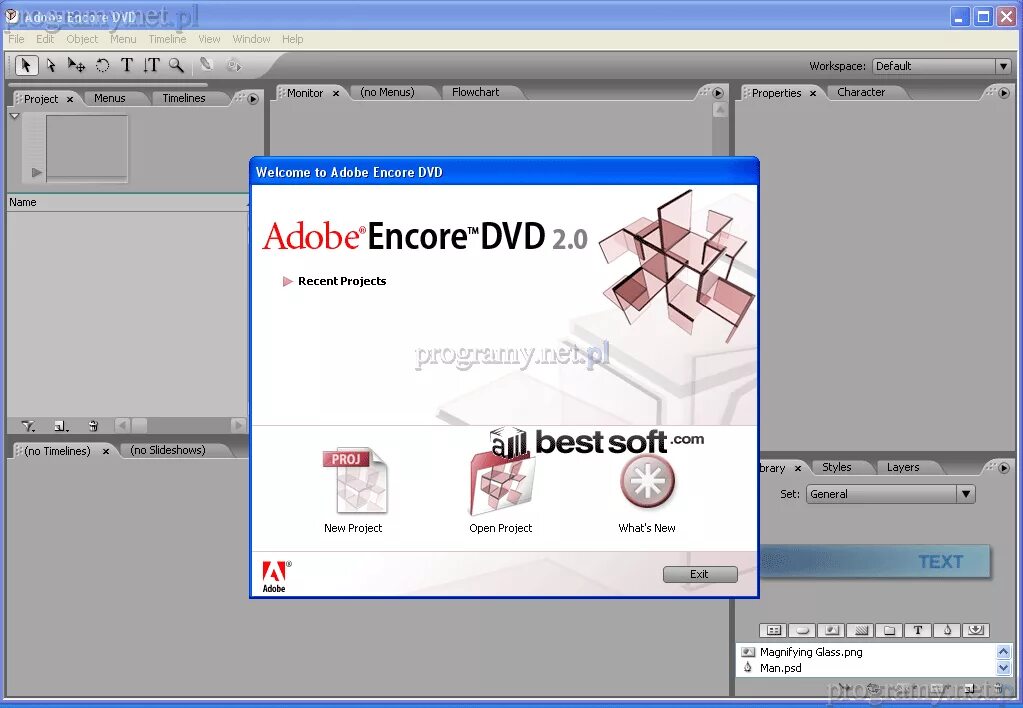This screenshot has width=1023, height=708.
Task: Switch to the Menus tab
Action: click(x=110, y=98)
